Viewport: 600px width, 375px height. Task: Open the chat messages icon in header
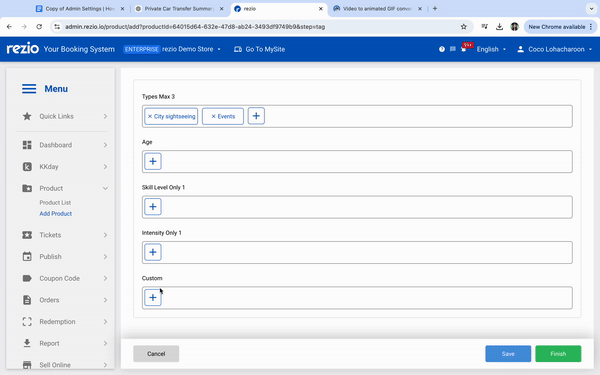[453, 49]
